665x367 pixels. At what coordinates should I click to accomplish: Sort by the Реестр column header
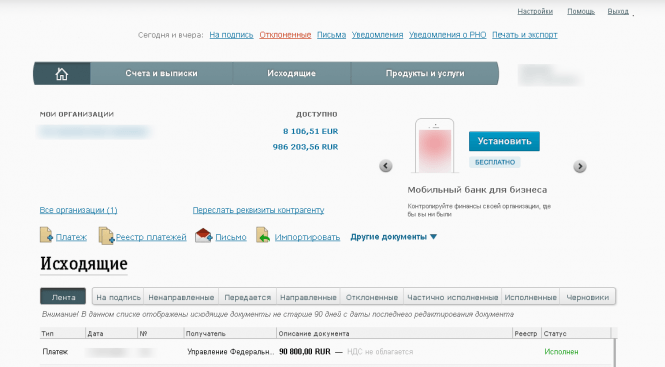(526, 333)
